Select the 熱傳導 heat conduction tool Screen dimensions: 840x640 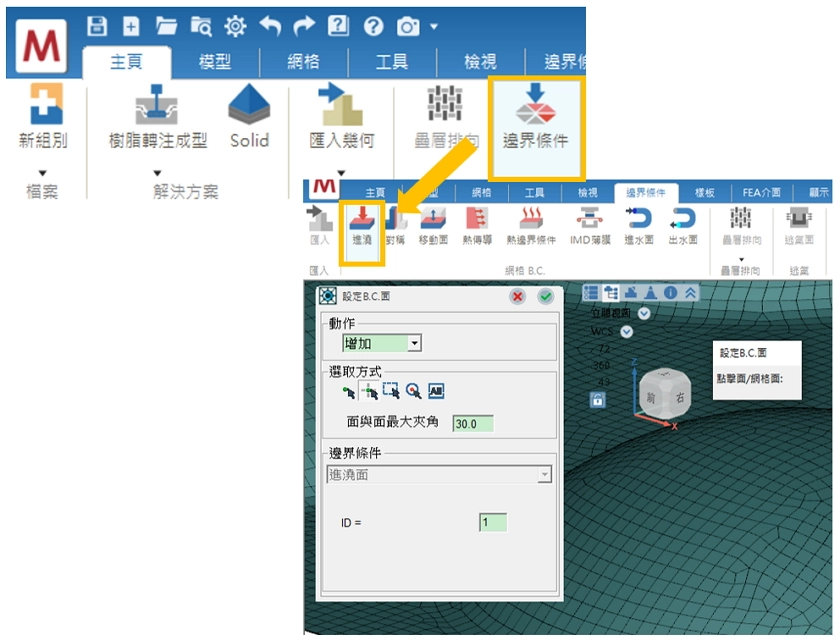click(477, 224)
